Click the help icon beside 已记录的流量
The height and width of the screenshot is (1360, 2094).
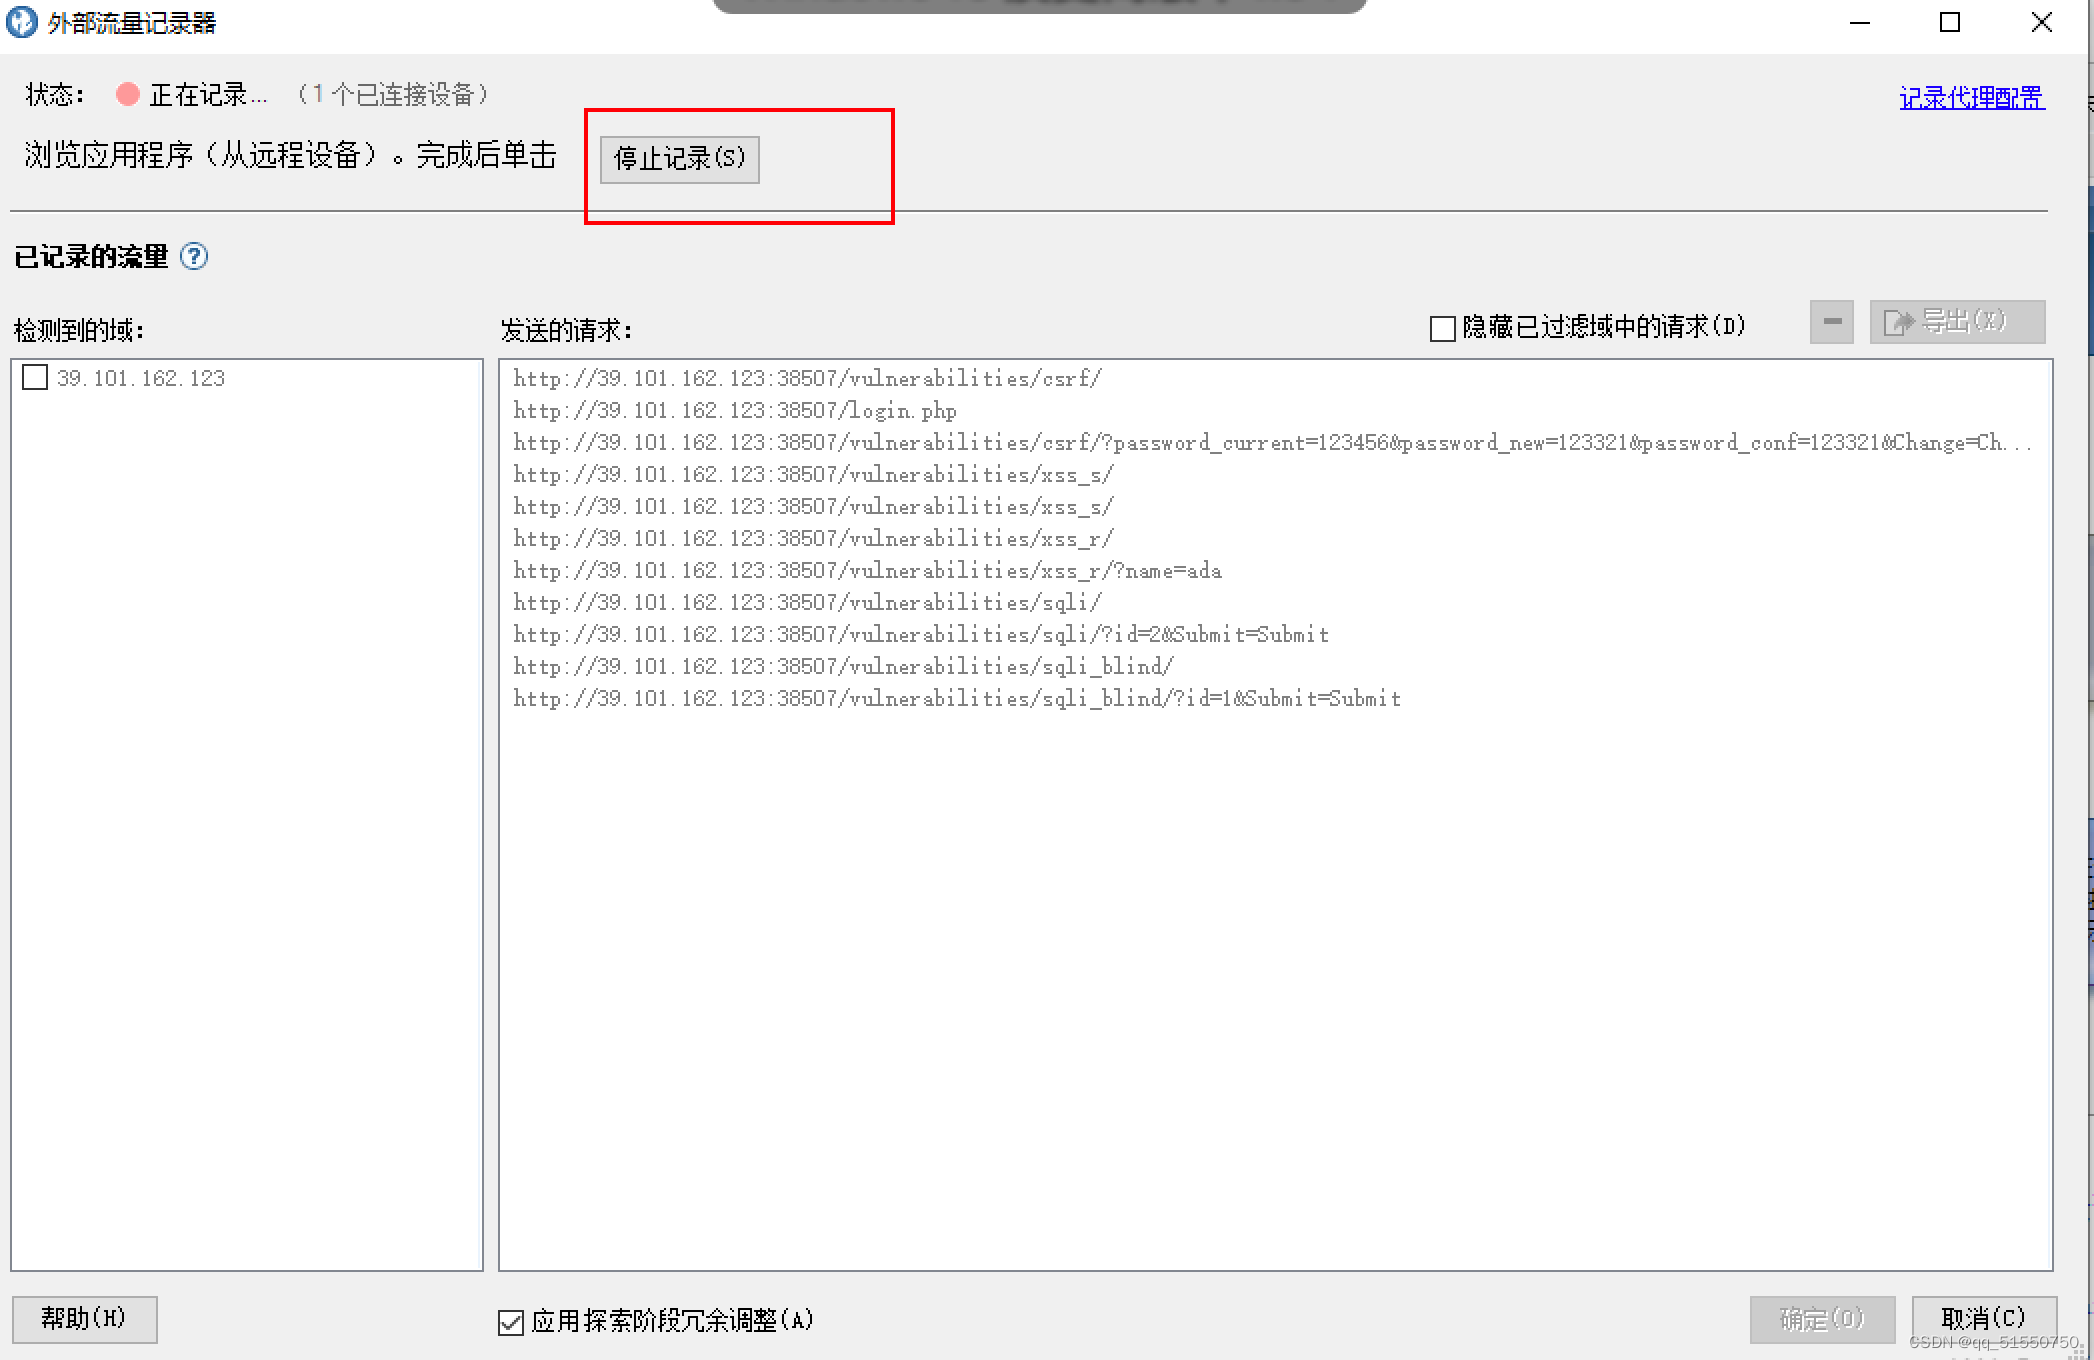[194, 257]
